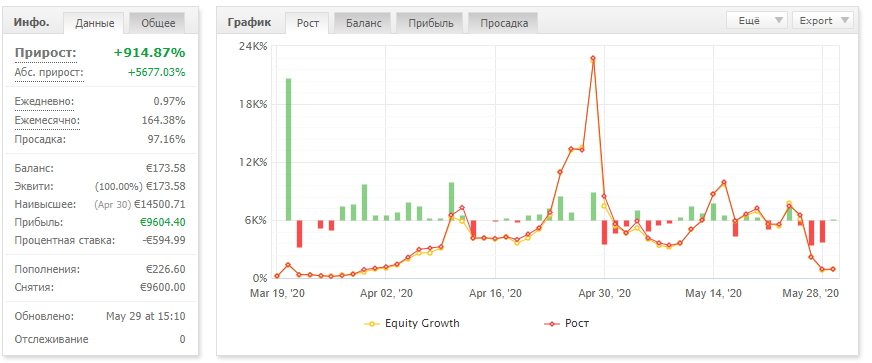Open the Прибыль chart tab
This screenshot has height=363, width=872.
click(431, 23)
